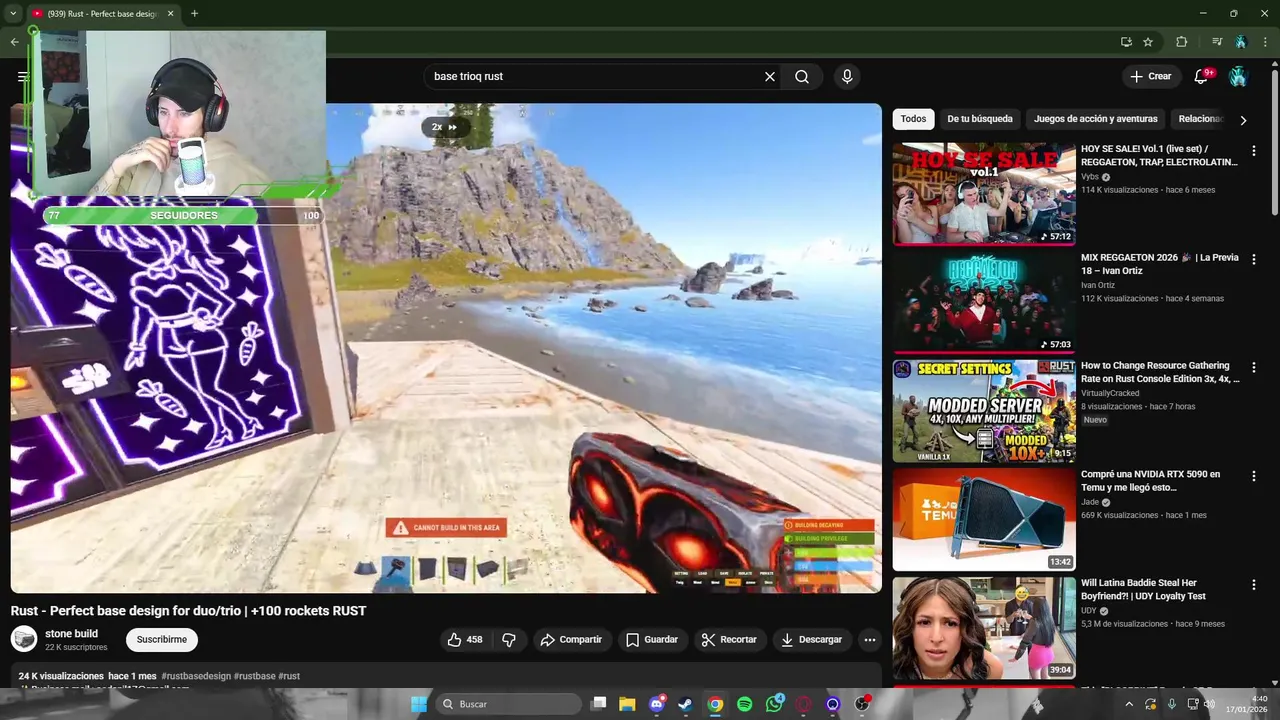Click the Guardar button
Image resolution: width=1280 pixels, height=720 pixels.
pos(652,640)
